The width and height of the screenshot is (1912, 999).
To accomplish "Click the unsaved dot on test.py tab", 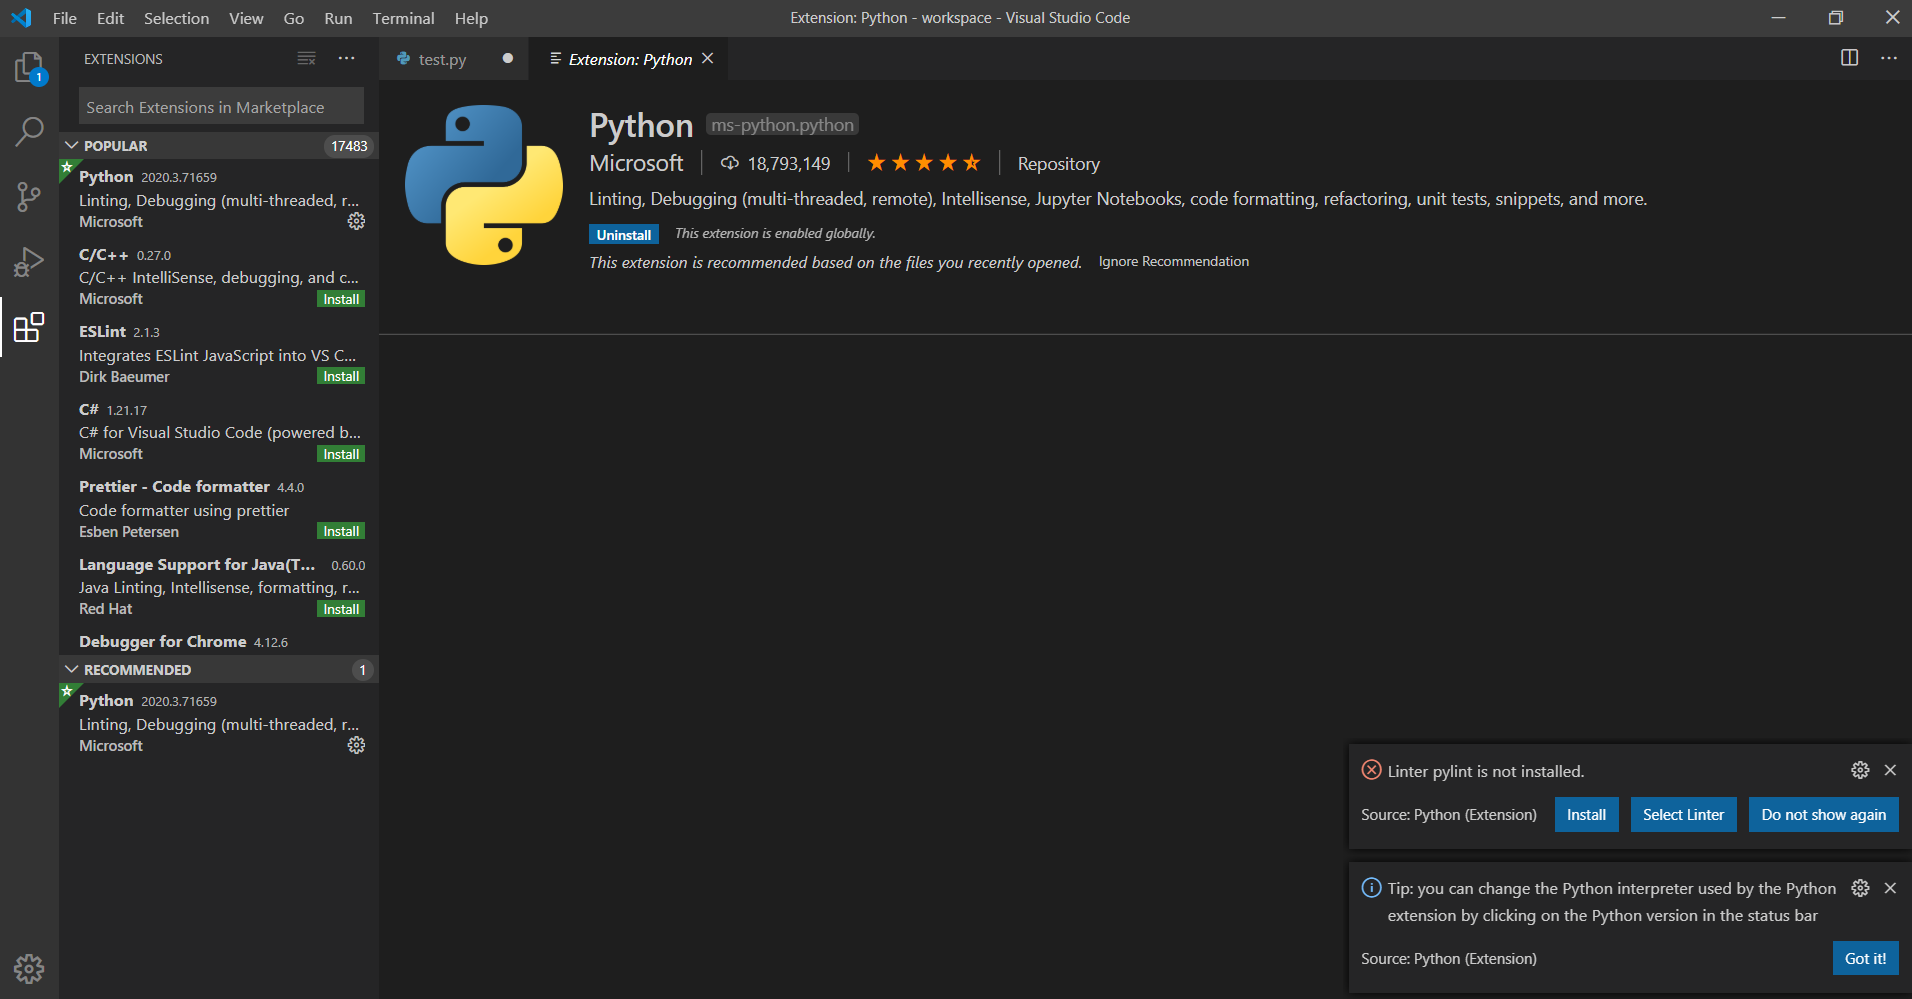I will 508,58.
